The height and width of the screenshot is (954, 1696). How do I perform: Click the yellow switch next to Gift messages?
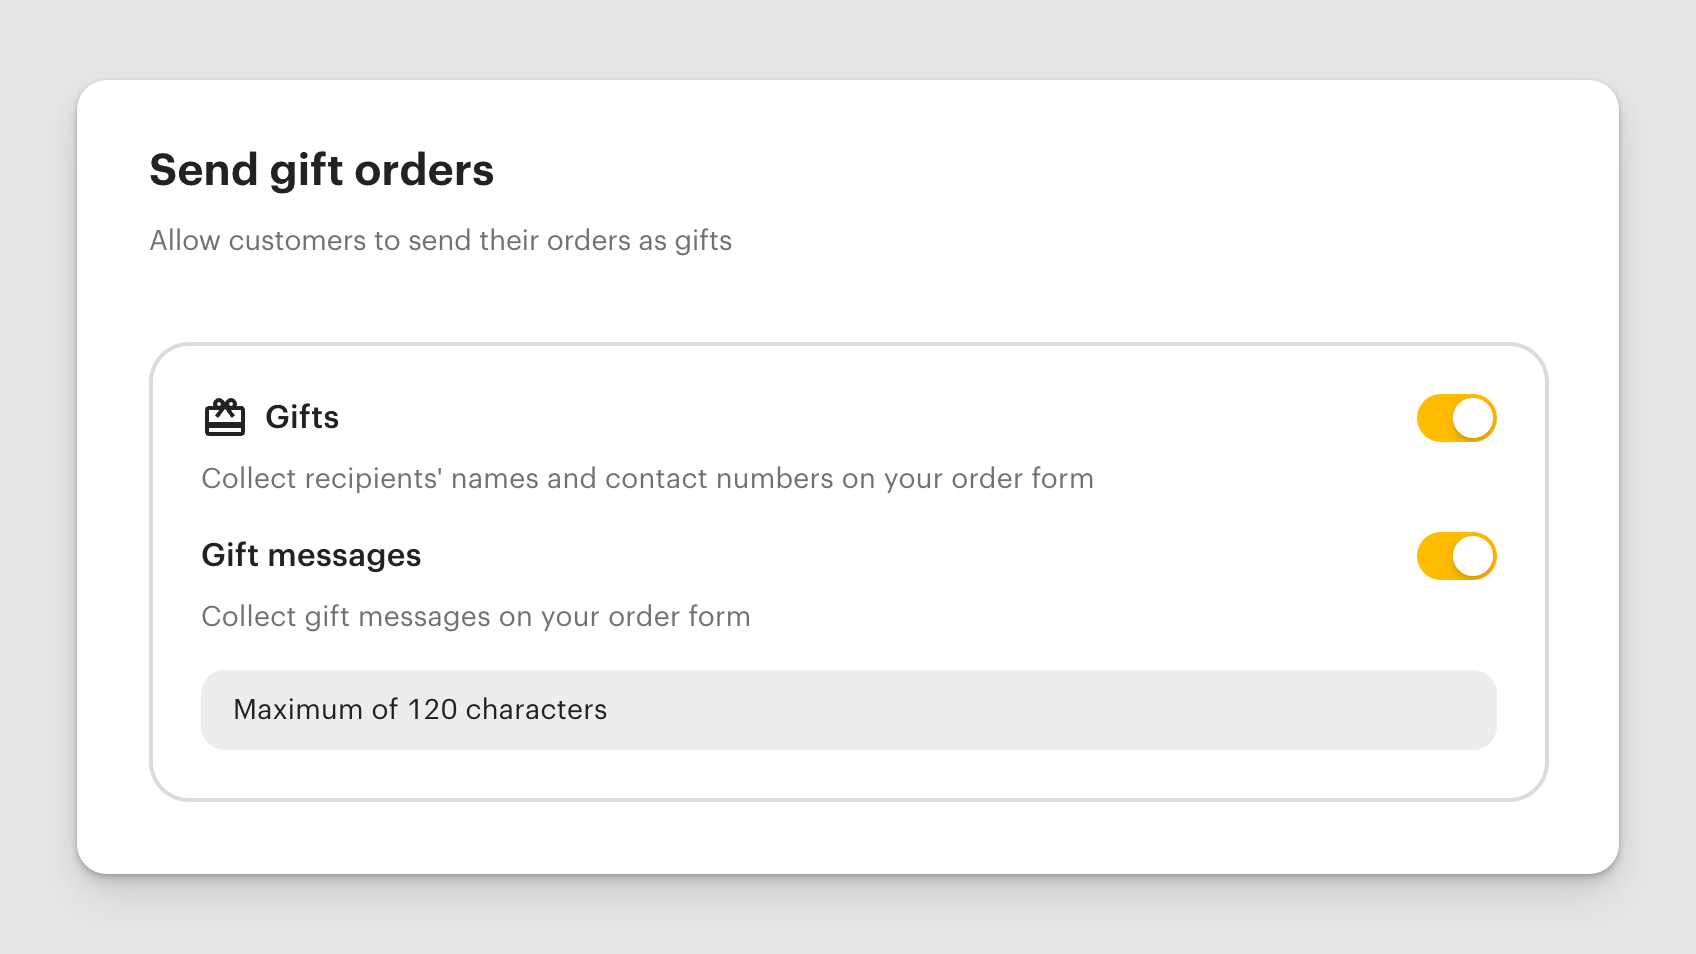tap(1456, 555)
